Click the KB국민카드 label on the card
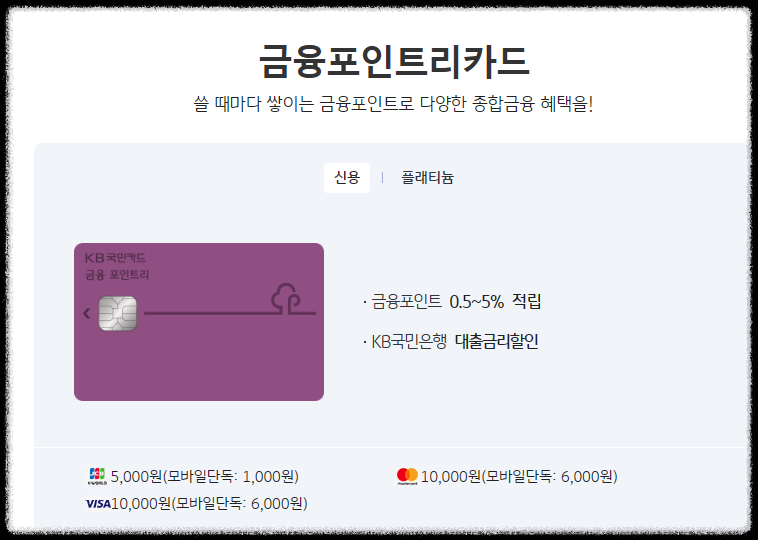 [x=115, y=258]
